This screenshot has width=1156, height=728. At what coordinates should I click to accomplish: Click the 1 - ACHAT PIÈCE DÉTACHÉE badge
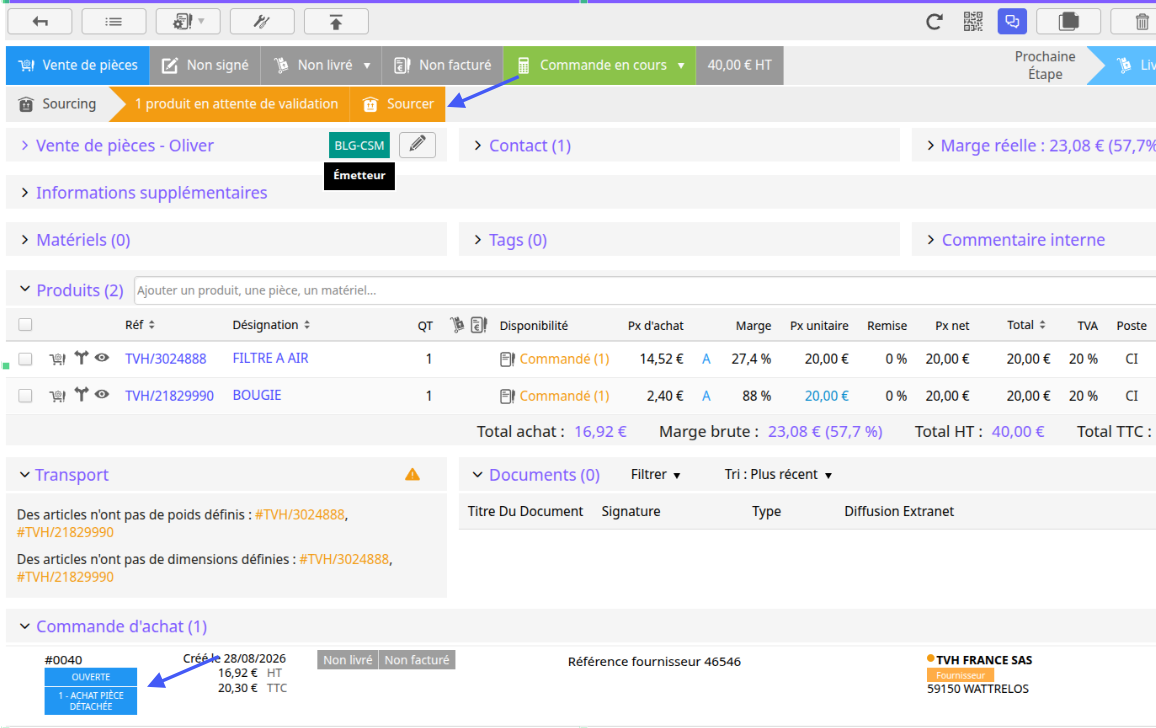point(91,701)
